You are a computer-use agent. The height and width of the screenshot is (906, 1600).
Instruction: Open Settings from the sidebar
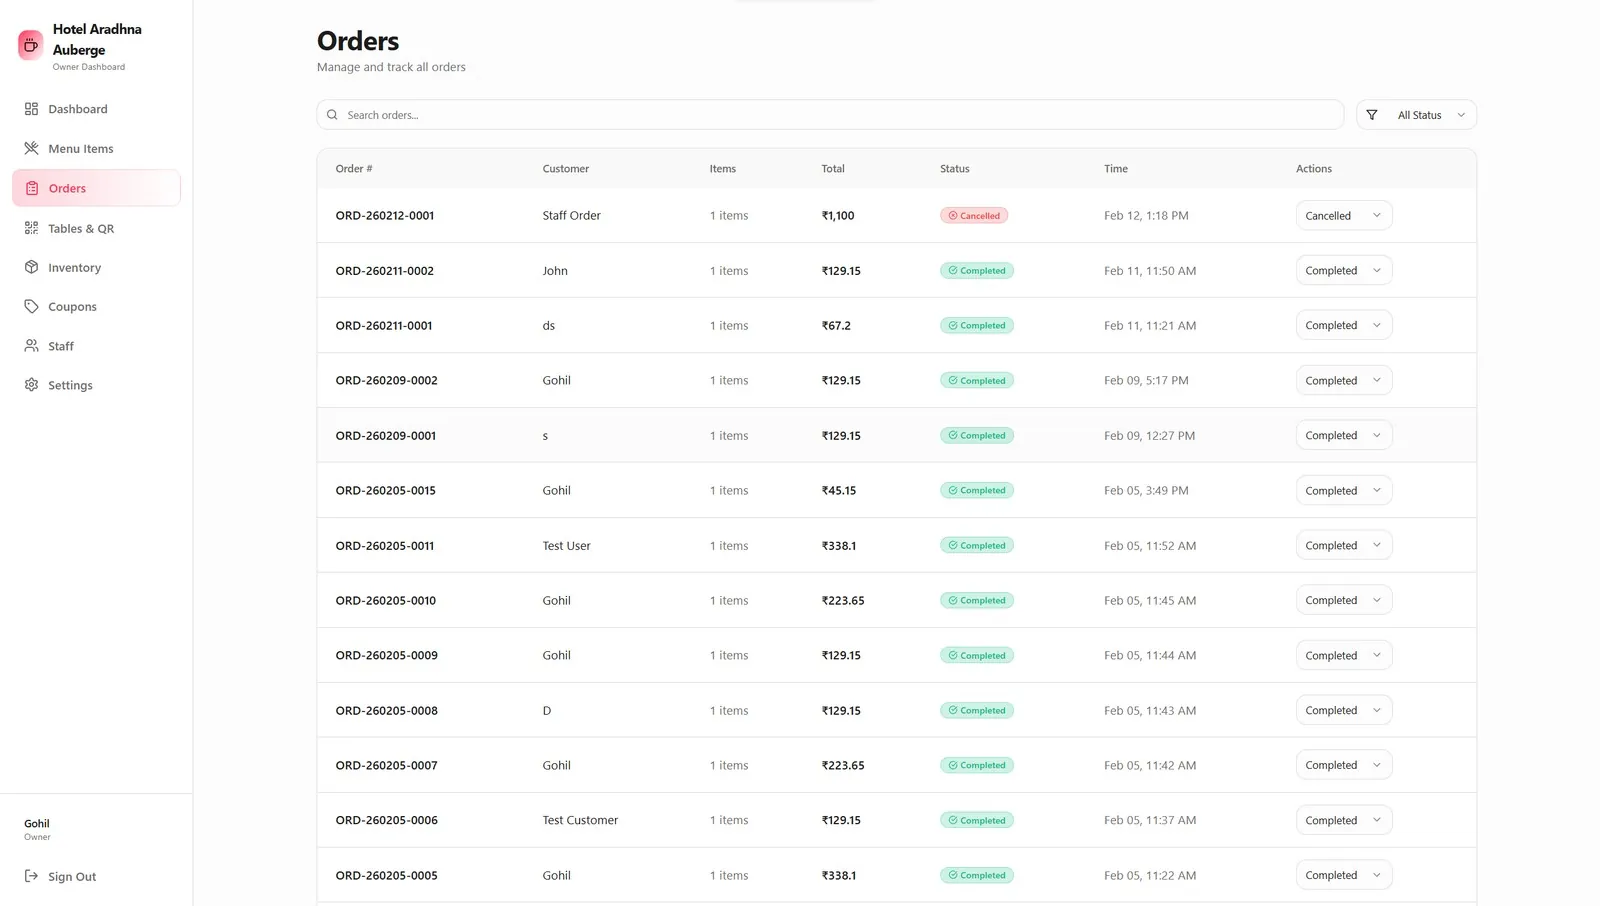pos(96,385)
